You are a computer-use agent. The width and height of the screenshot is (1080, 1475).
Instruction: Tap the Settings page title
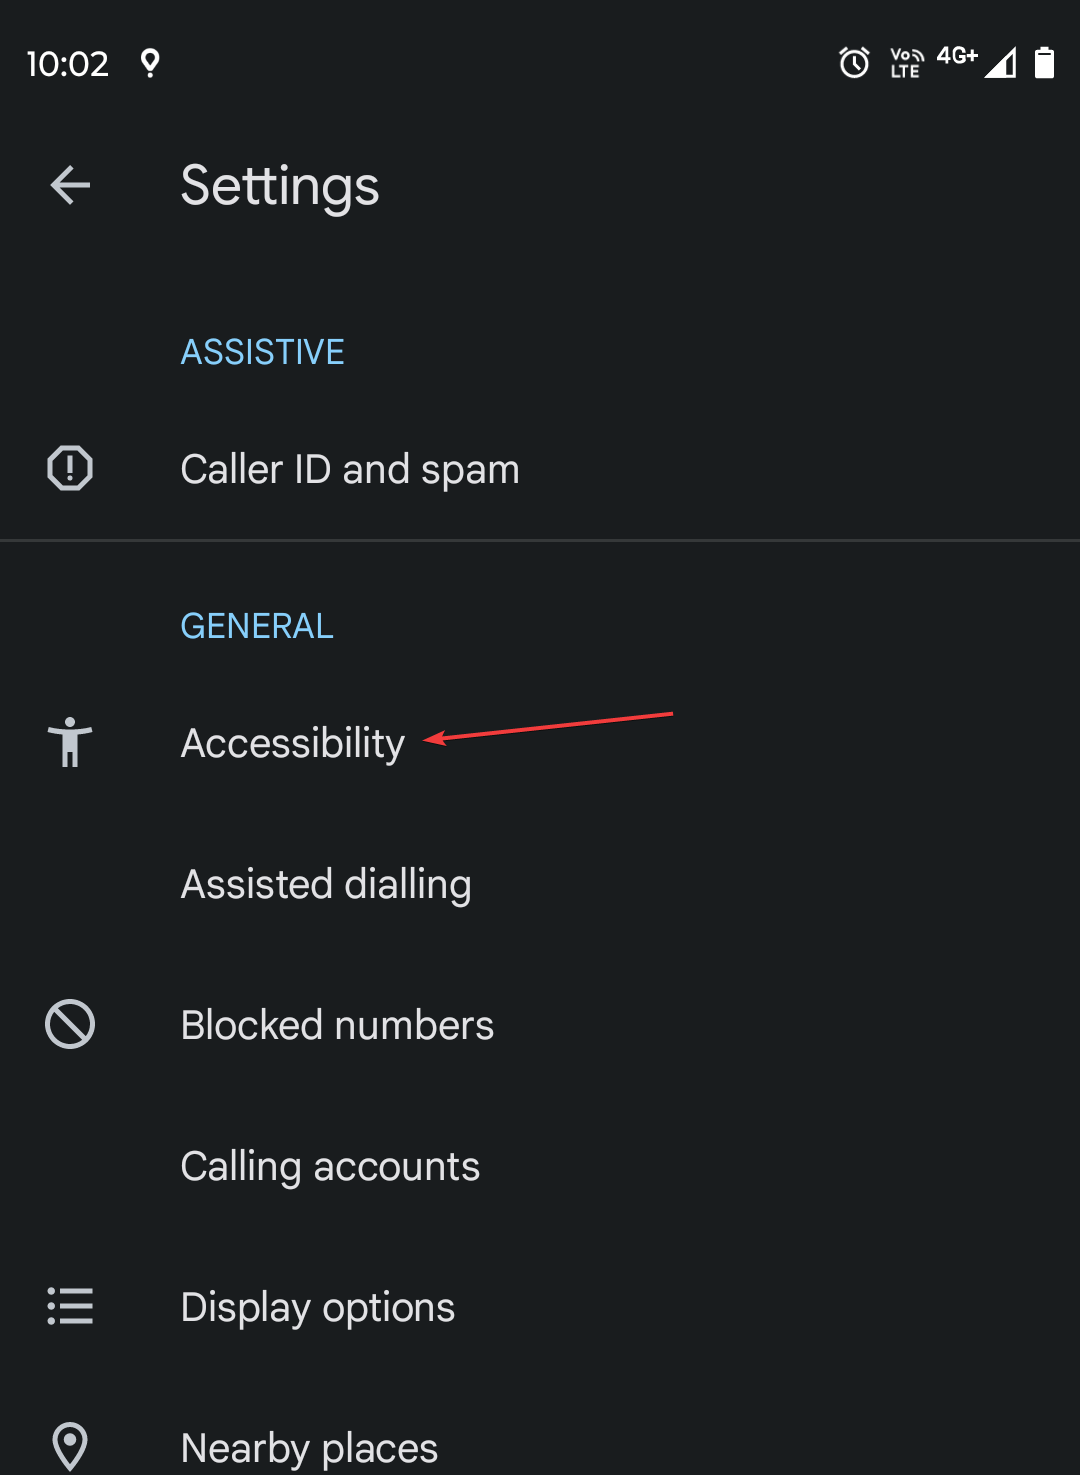280,186
